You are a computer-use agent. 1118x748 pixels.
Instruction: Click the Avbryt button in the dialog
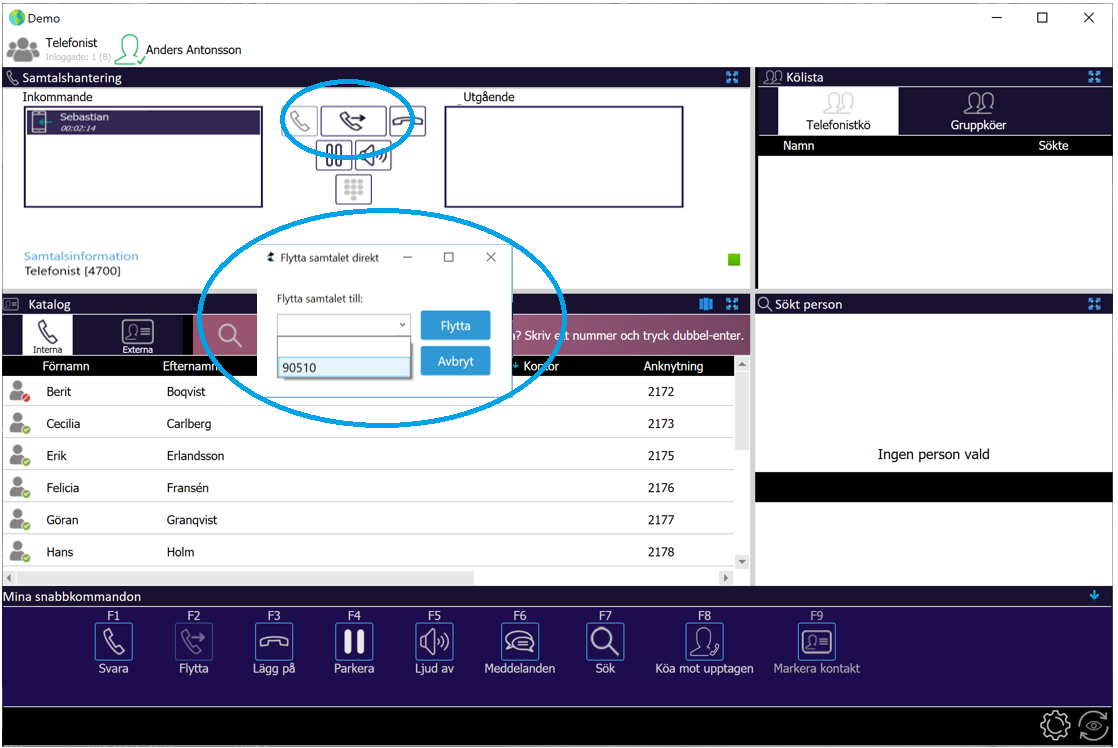click(x=455, y=361)
